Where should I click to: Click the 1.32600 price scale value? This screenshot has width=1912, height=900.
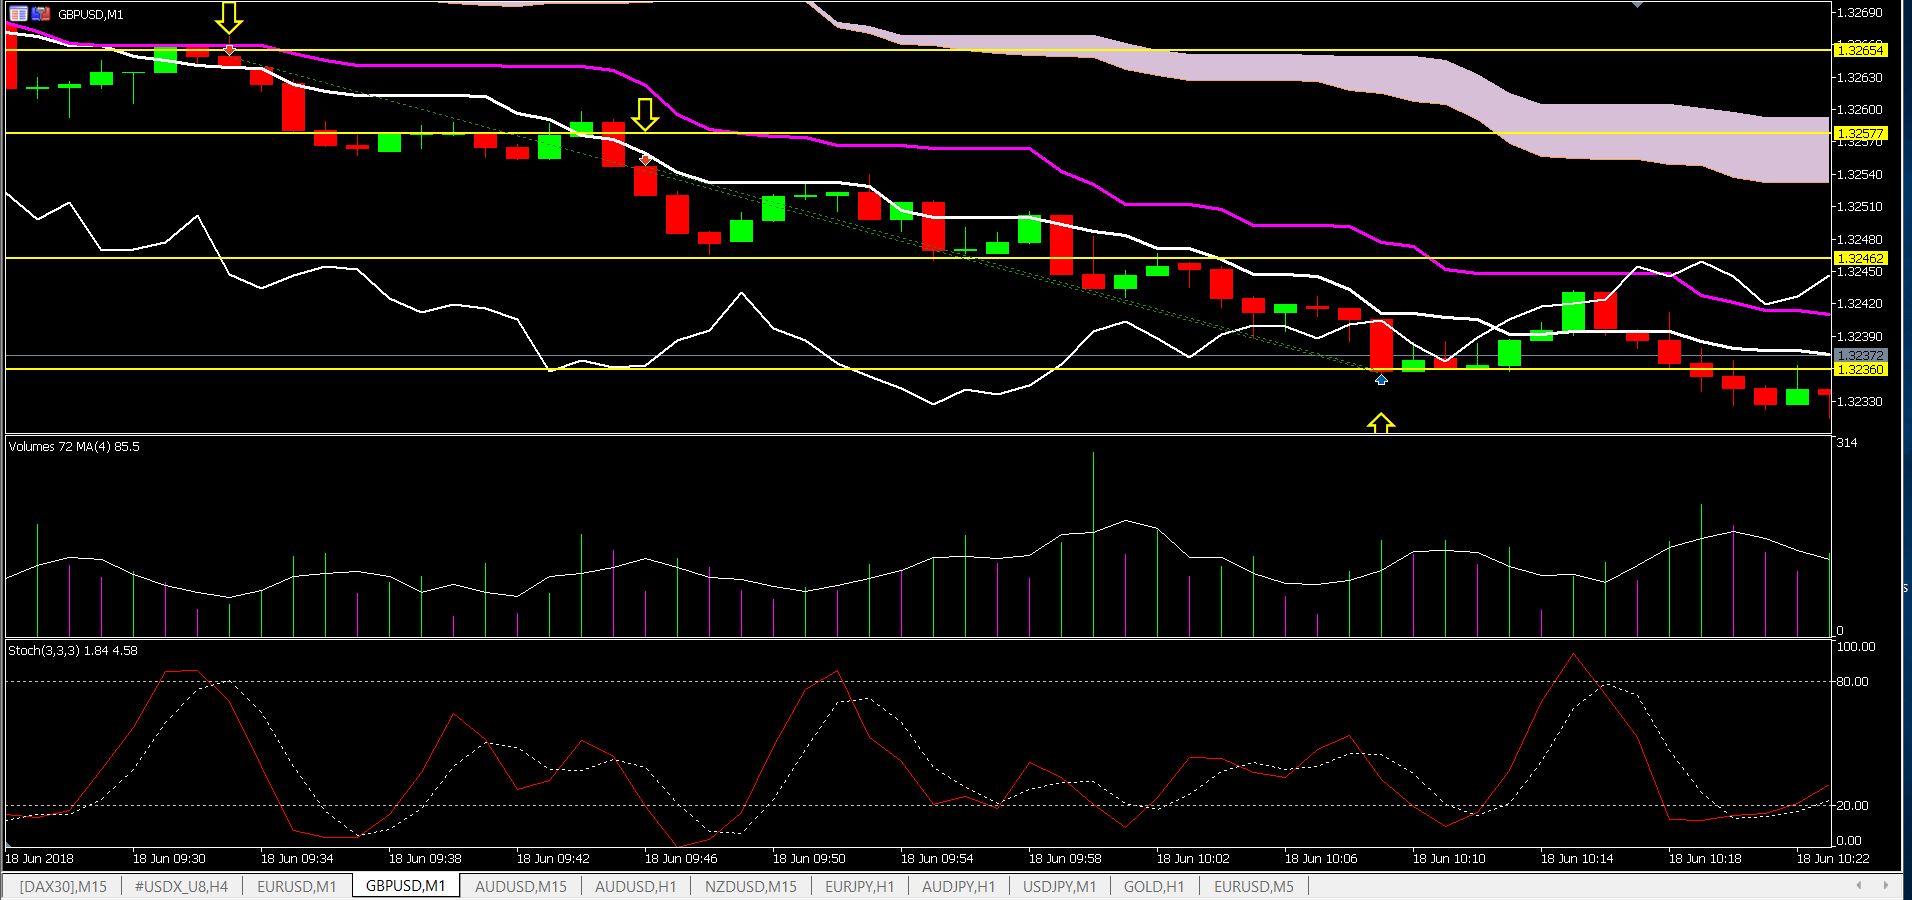[1860, 110]
